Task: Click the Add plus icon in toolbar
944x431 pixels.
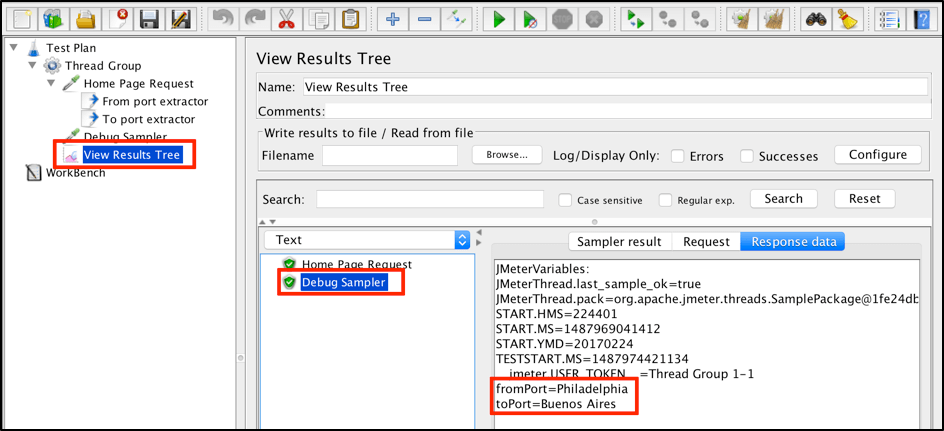Action: [x=393, y=19]
